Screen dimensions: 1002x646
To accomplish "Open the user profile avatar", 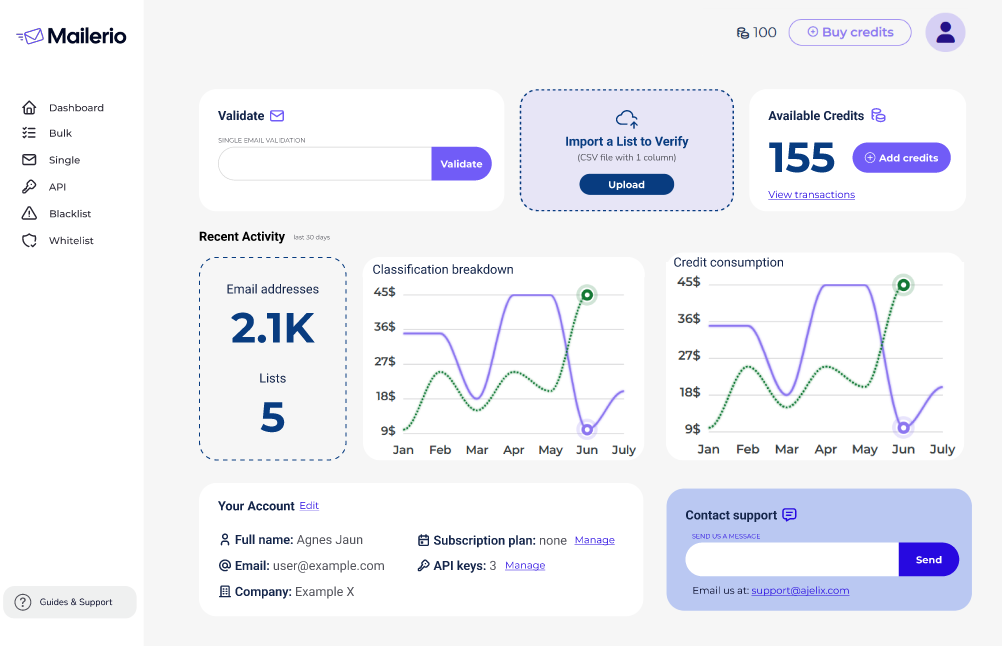I will coord(945,33).
